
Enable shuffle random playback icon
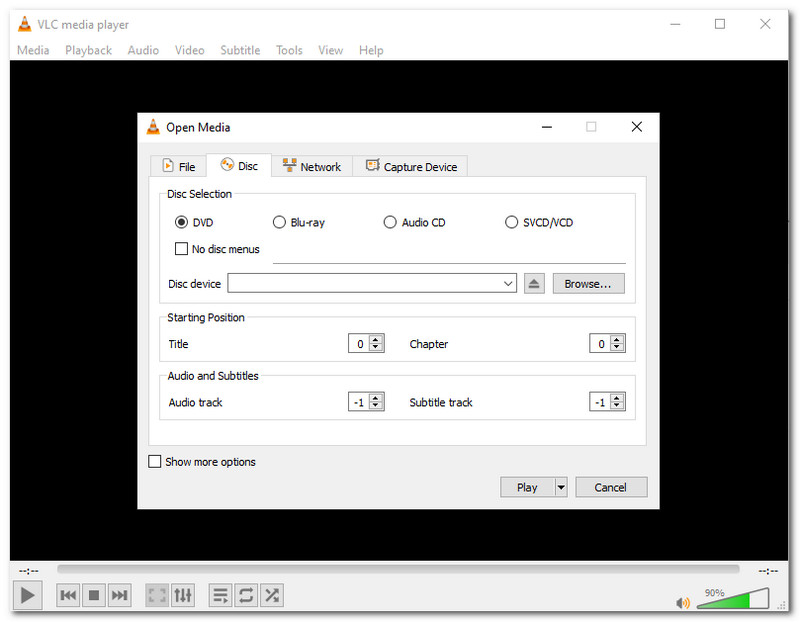pyautogui.click(x=271, y=596)
